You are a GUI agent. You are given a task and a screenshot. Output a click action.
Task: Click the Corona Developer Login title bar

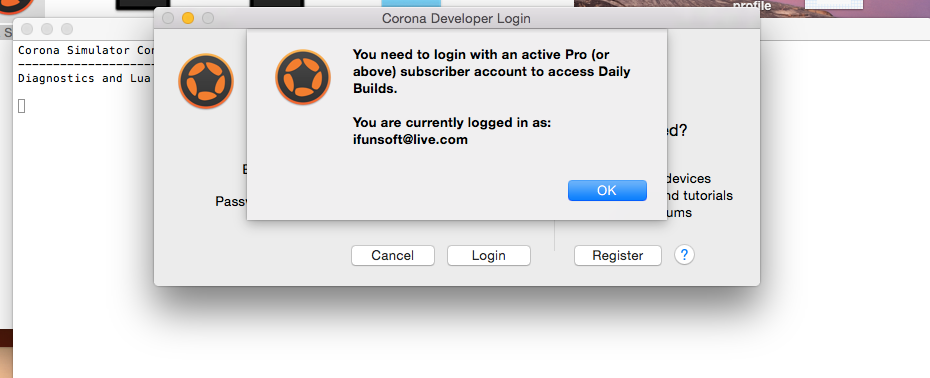(456, 18)
